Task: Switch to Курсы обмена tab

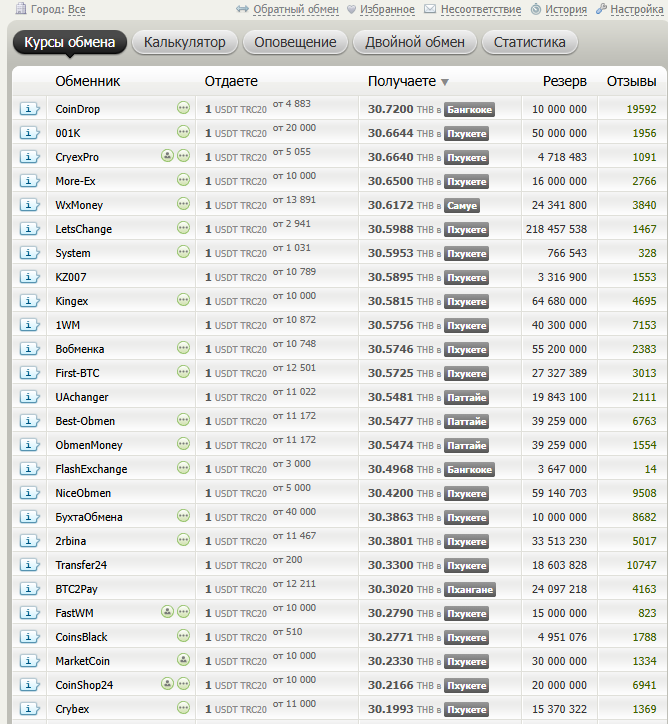Action: click(70, 42)
